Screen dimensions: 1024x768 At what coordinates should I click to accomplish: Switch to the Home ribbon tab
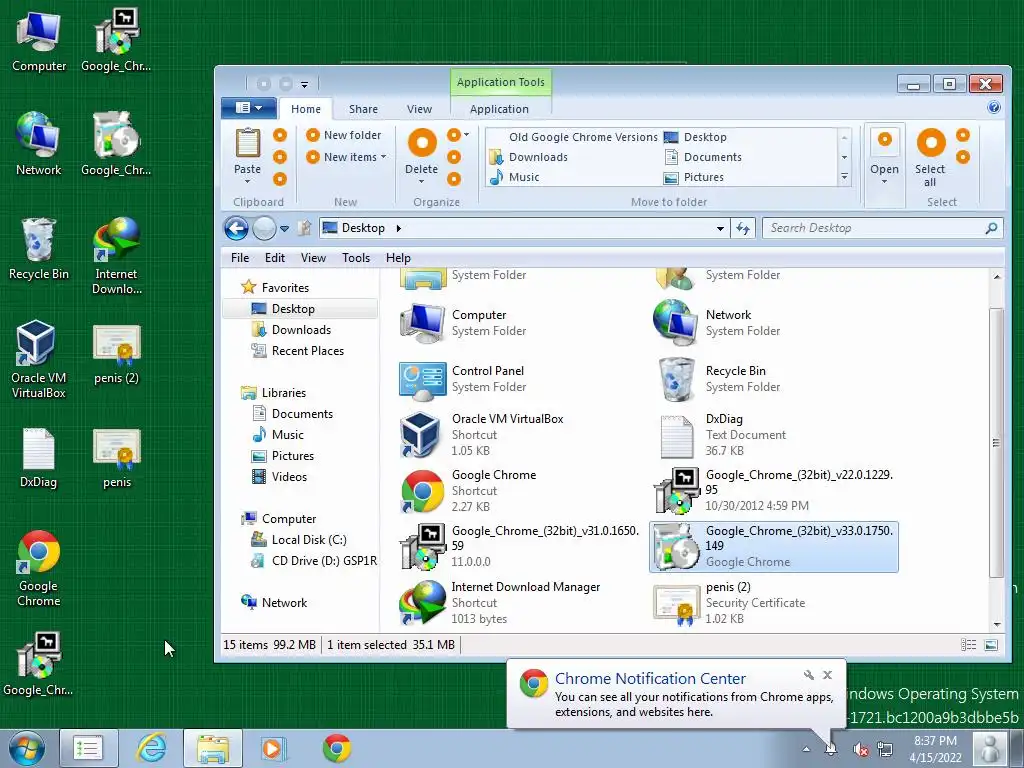coord(306,109)
